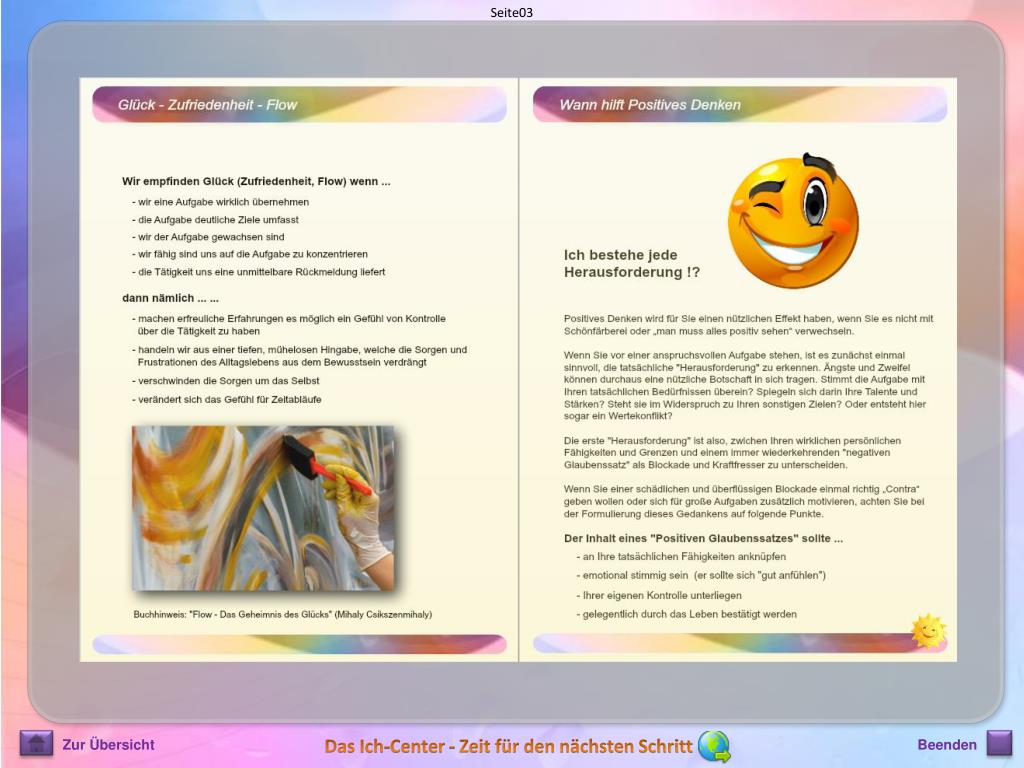The width and height of the screenshot is (1024, 768).
Task: Click line 'verschwinden die Sorgen um das Selbst'
Action: click(x=226, y=381)
